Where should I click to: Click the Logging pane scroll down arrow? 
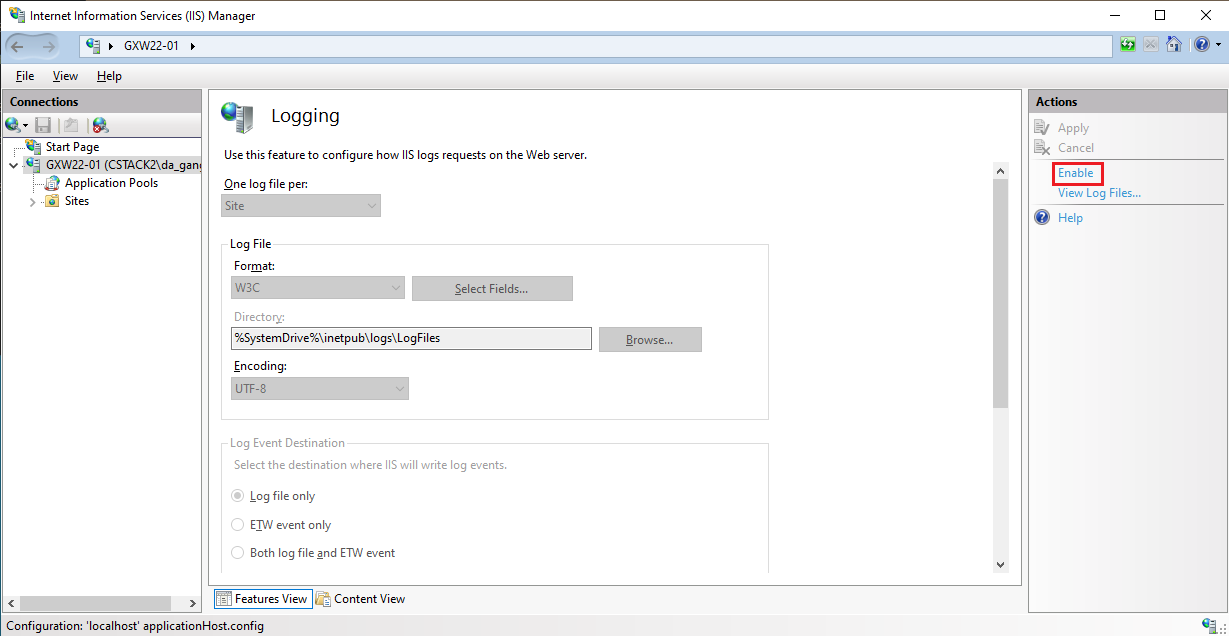[1001, 565]
